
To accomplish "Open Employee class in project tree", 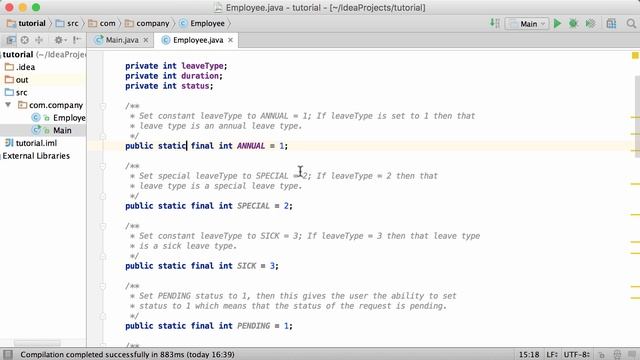I will click(x=58, y=118).
